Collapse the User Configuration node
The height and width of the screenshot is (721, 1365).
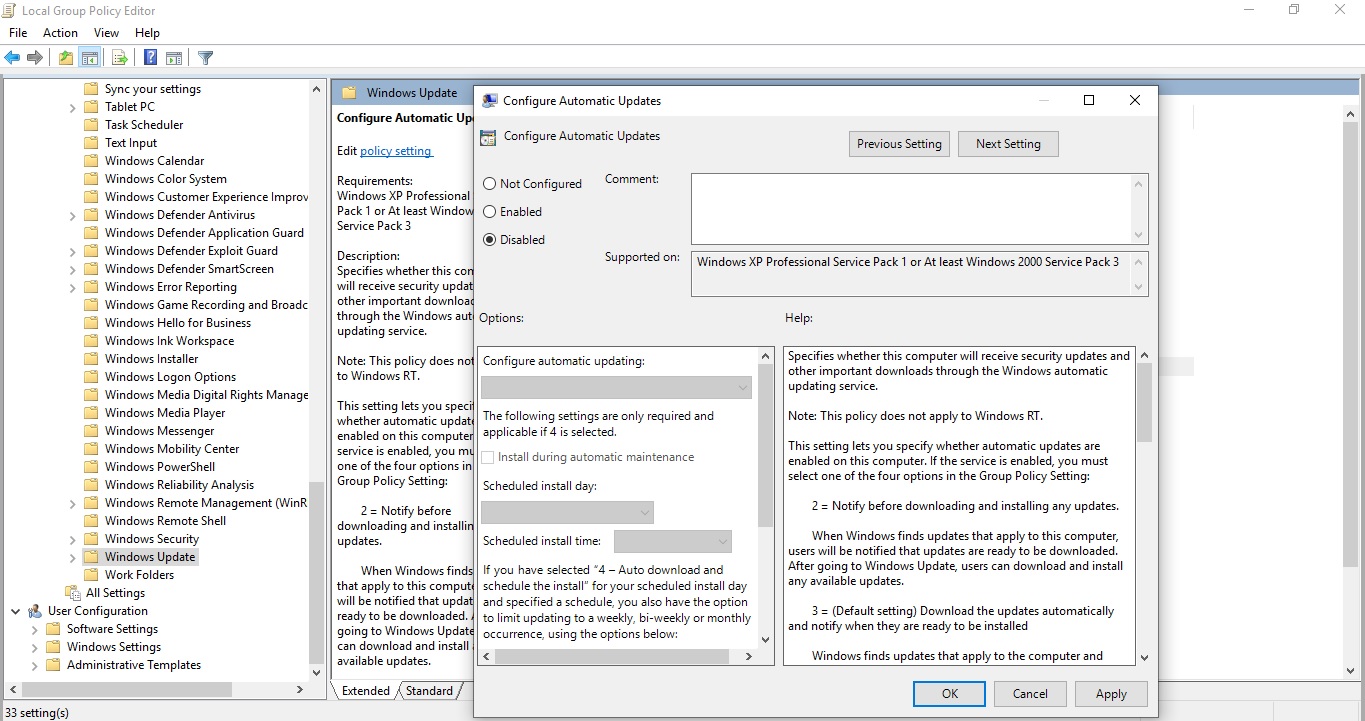(x=16, y=611)
